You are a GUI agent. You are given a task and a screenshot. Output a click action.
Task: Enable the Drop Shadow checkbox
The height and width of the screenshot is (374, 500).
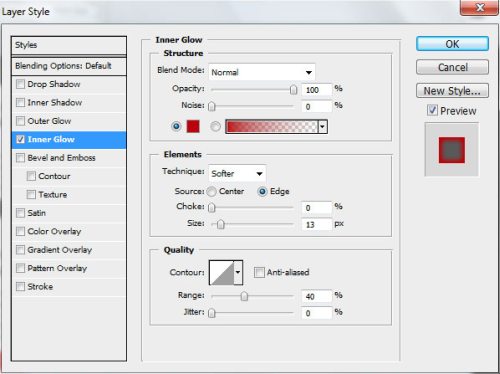point(21,84)
